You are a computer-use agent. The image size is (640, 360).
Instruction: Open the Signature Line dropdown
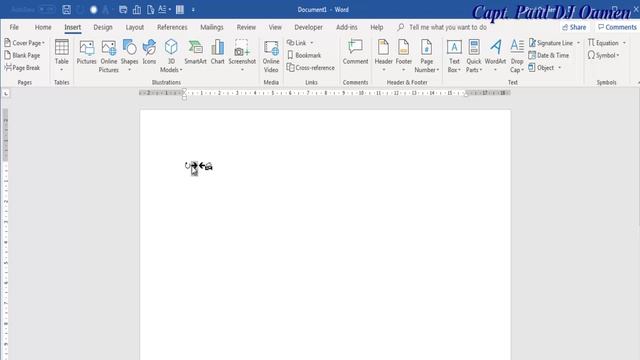click(578, 43)
